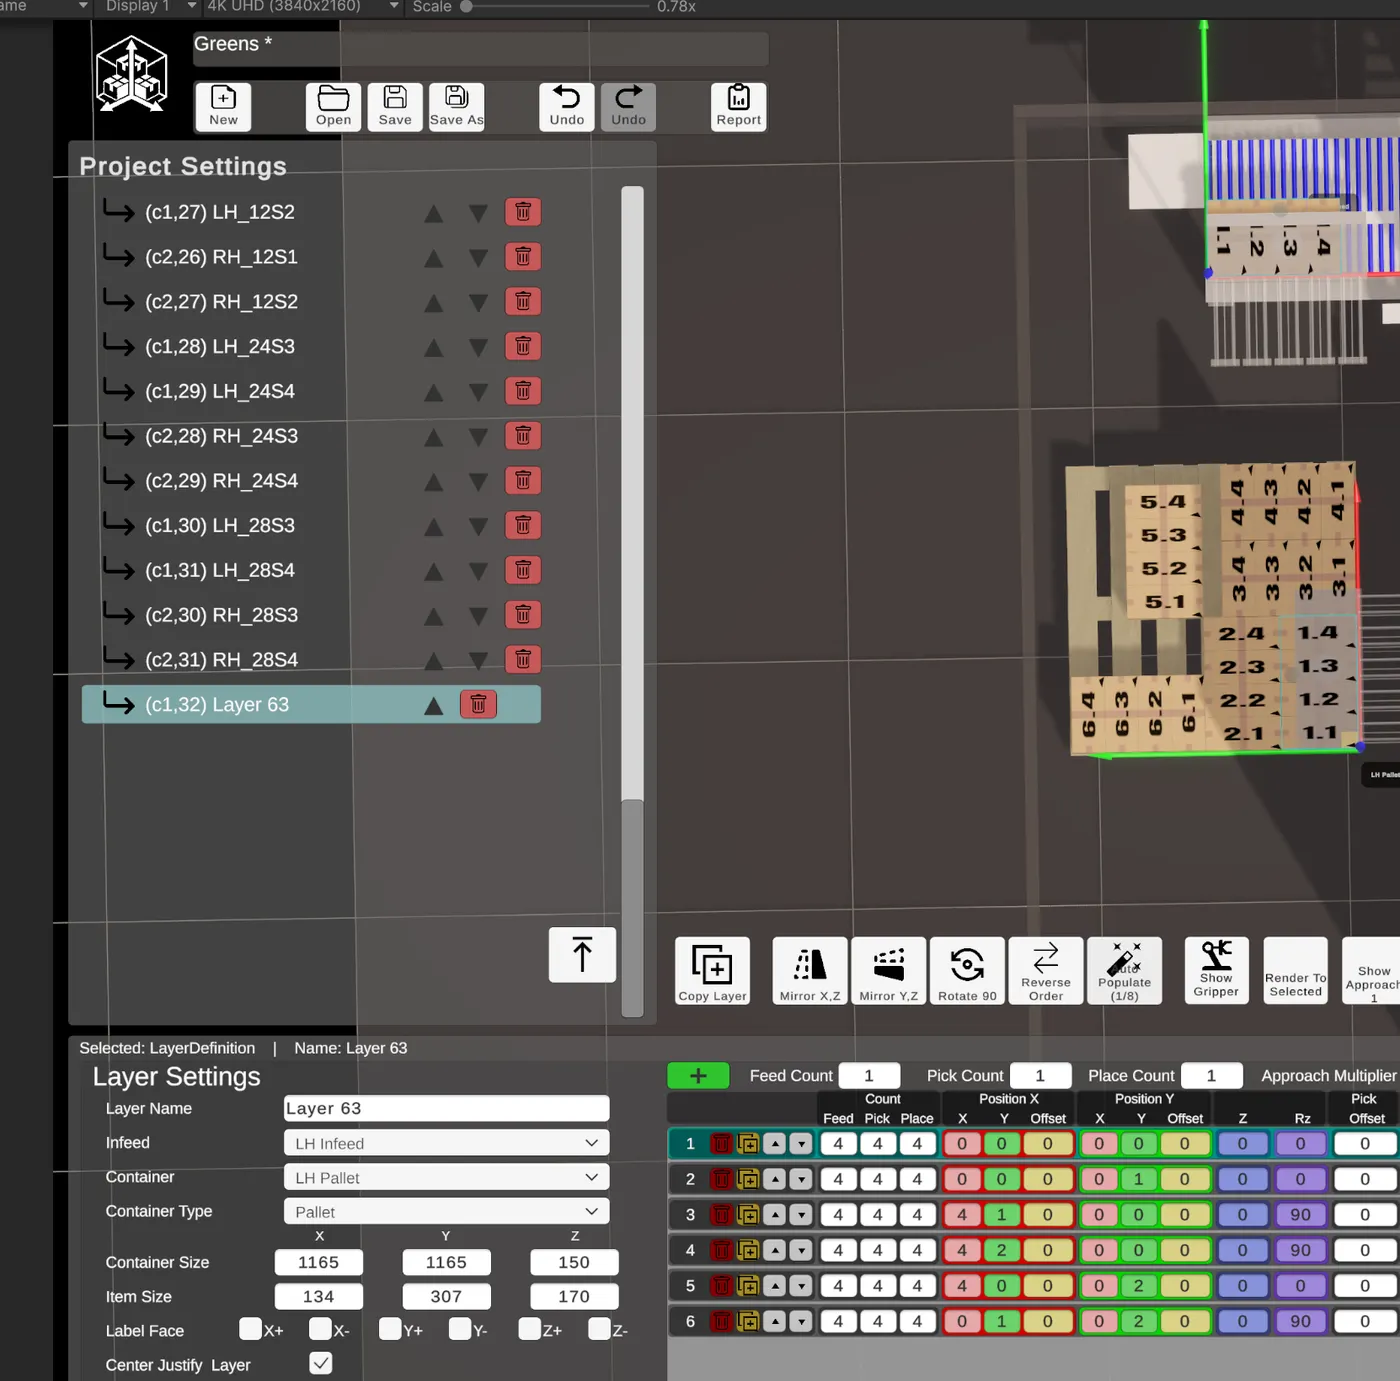This screenshot has height=1381, width=1400.
Task: Click the New project icon
Action: (223, 106)
